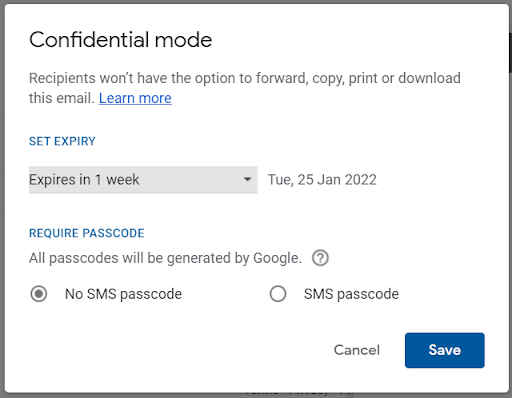Click the 'No SMS passcode' label text

click(123, 294)
